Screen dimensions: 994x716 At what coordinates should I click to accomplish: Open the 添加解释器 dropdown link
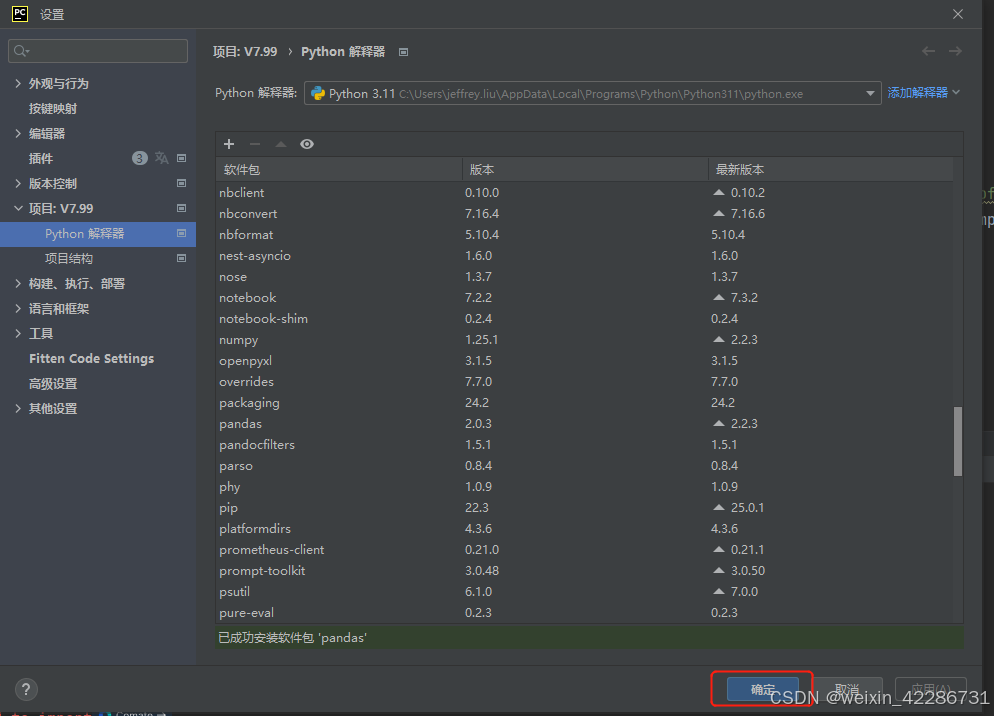pos(924,93)
